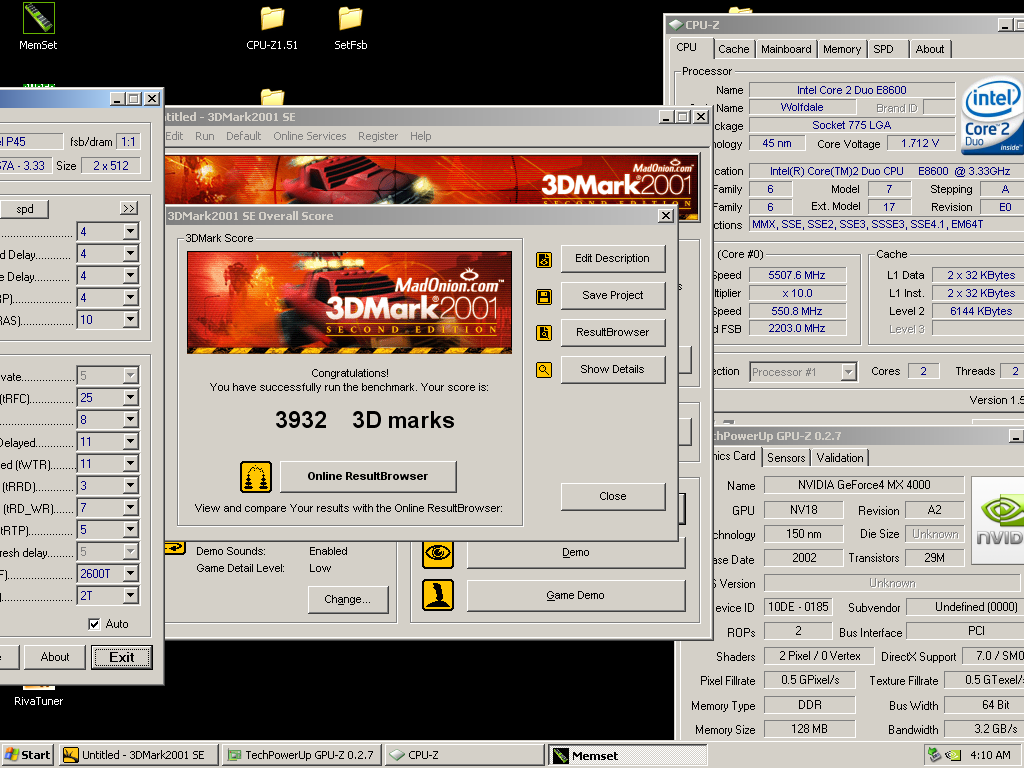Select the Memset taskbar button
Viewport: 1024px width, 768px height.
(627, 756)
